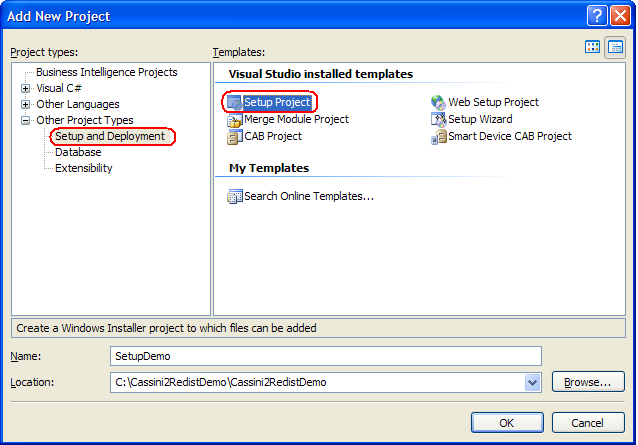Open Search Online Templates icon

235,196
